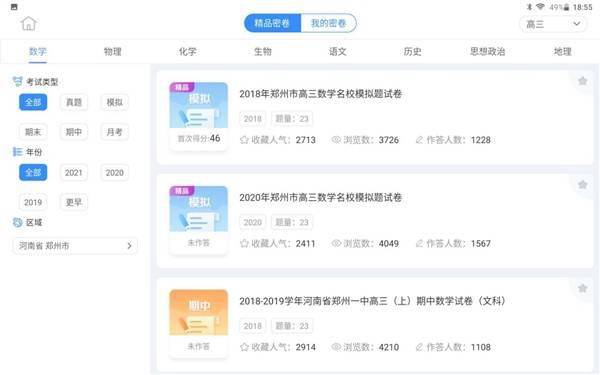Go to the home icon
Image resolution: width=600 pixels, height=375 pixels.
pyautogui.click(x=28, y=23)
